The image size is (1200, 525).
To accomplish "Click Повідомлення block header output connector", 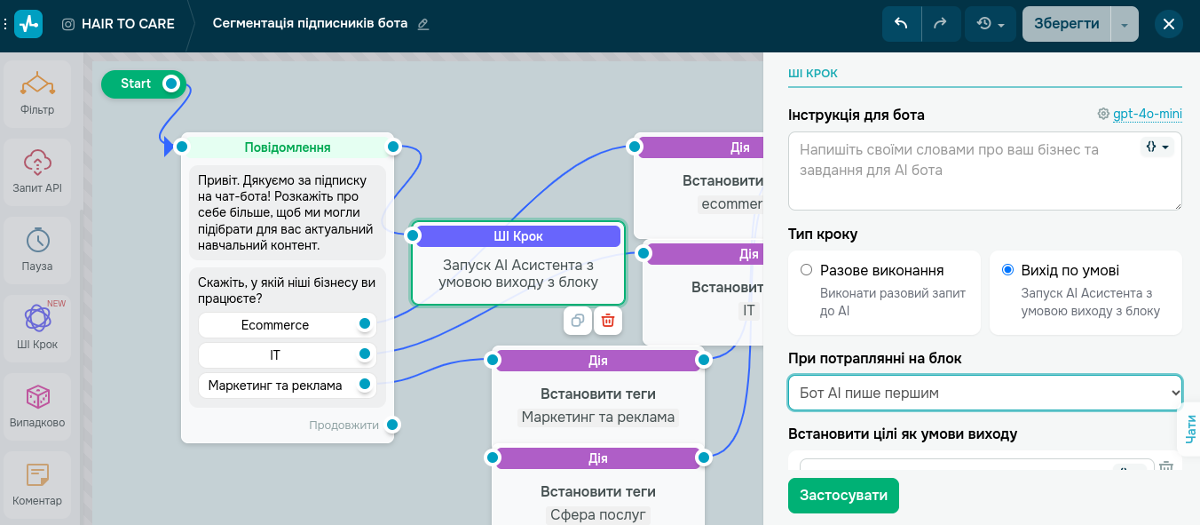I will pyautogui.click(x=393, y=147).
